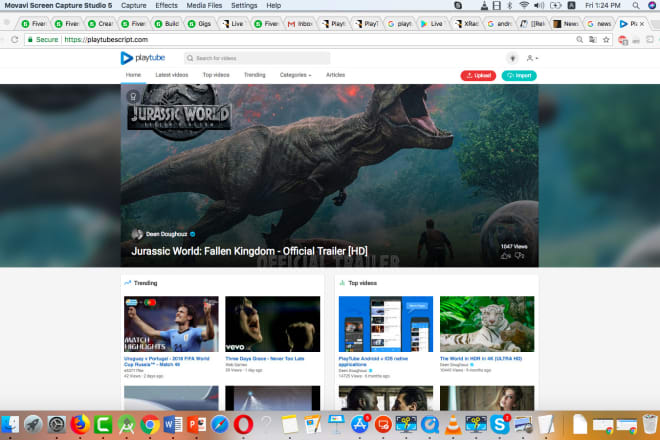Click the Wi-Fi status icon
This screenshot has height=440, width=660.
click(524, 5)
